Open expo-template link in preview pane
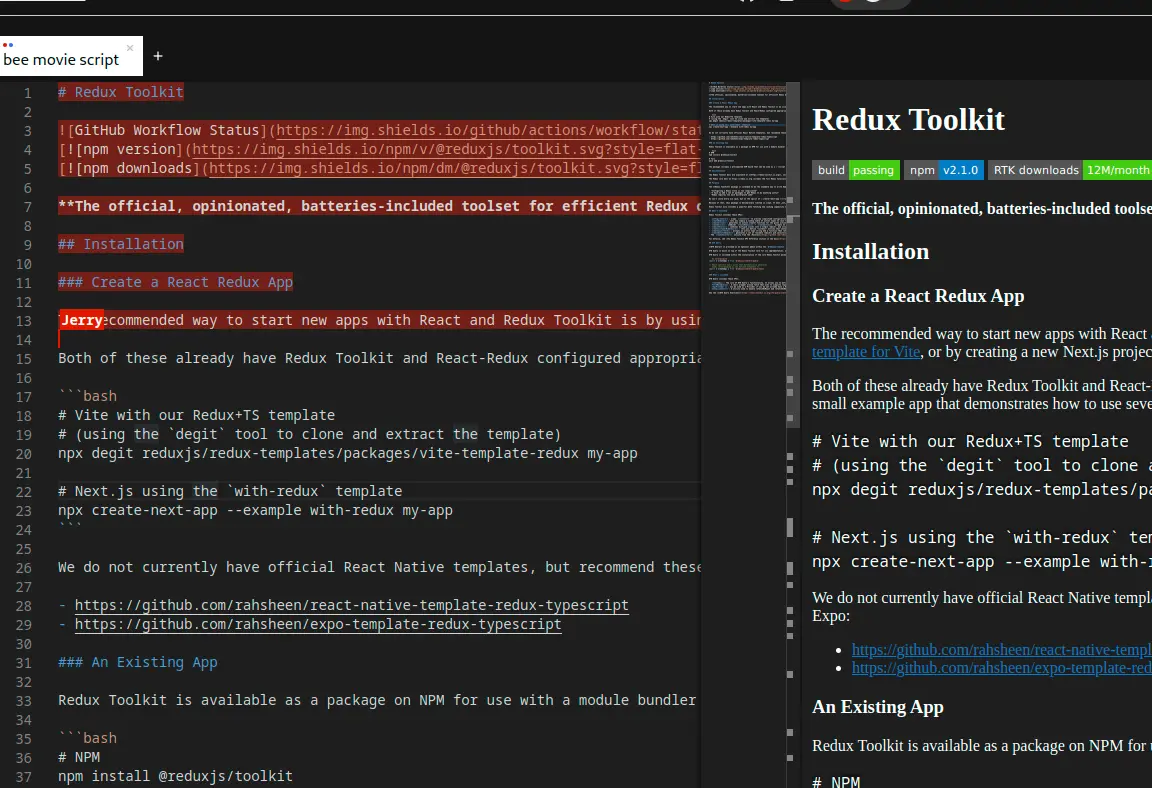The image size is (1152, 788). tap(1000, 668)
